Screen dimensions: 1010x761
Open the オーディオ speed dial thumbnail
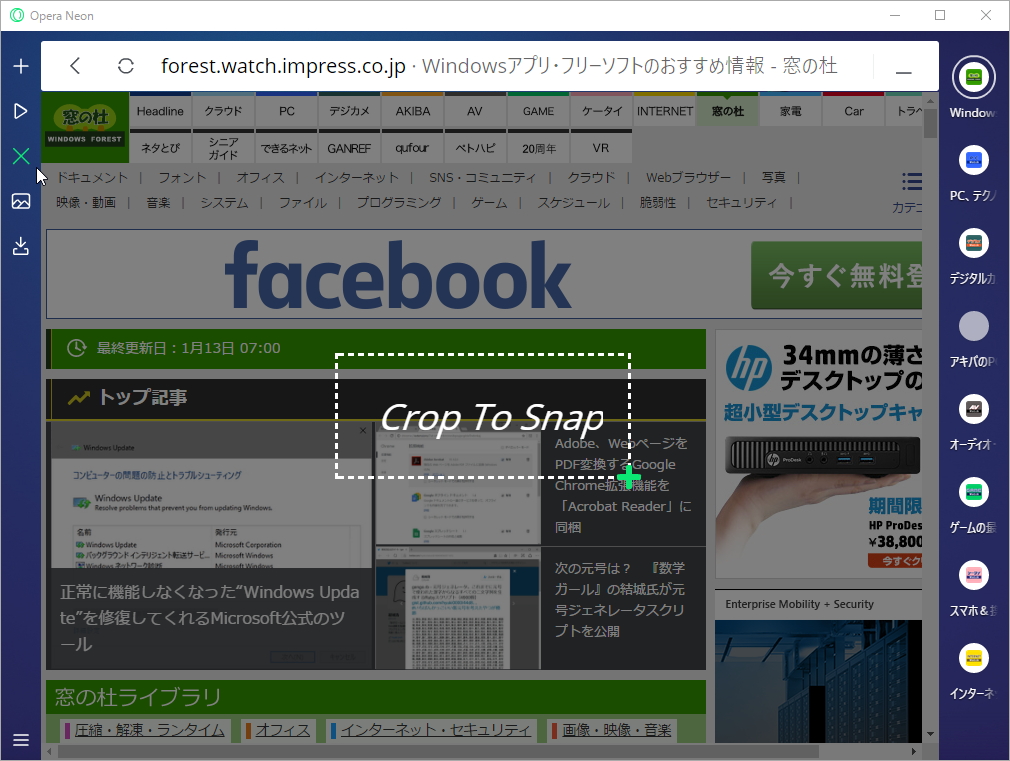(x=972, y=408)
